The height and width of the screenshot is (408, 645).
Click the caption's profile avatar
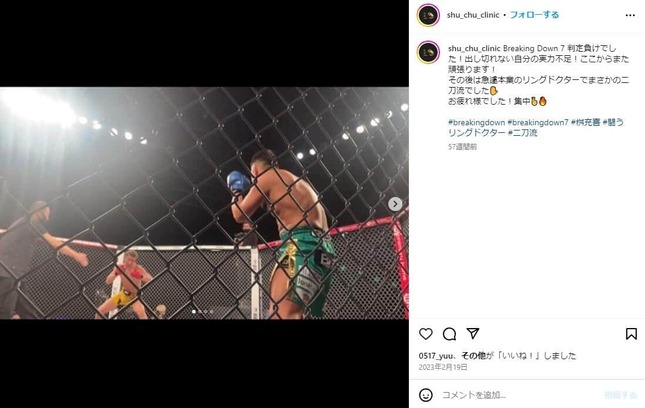(428, 52)
